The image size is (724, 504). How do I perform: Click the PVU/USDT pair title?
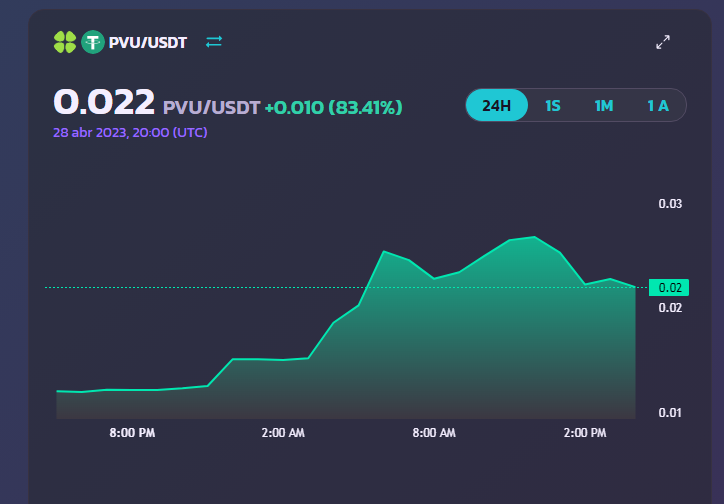[x=148, y=42]
